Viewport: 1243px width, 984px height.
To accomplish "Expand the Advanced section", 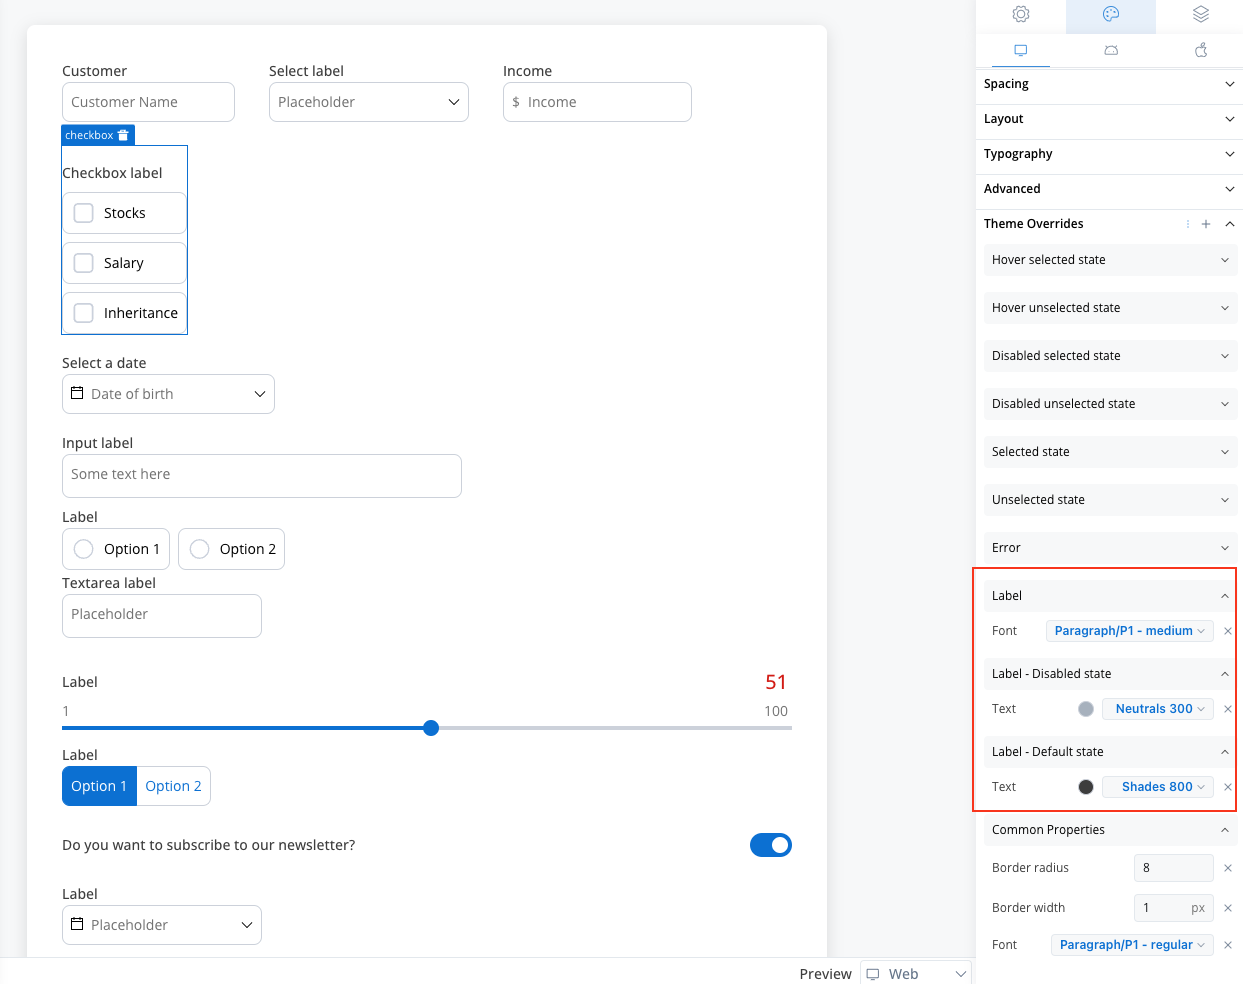I will click(x=1109, y=189).
